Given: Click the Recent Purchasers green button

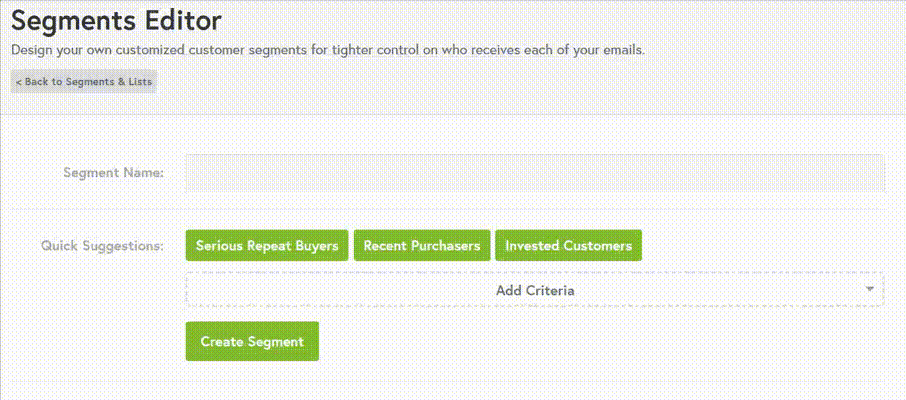Looking at the screenshot, I should [421, 245].
